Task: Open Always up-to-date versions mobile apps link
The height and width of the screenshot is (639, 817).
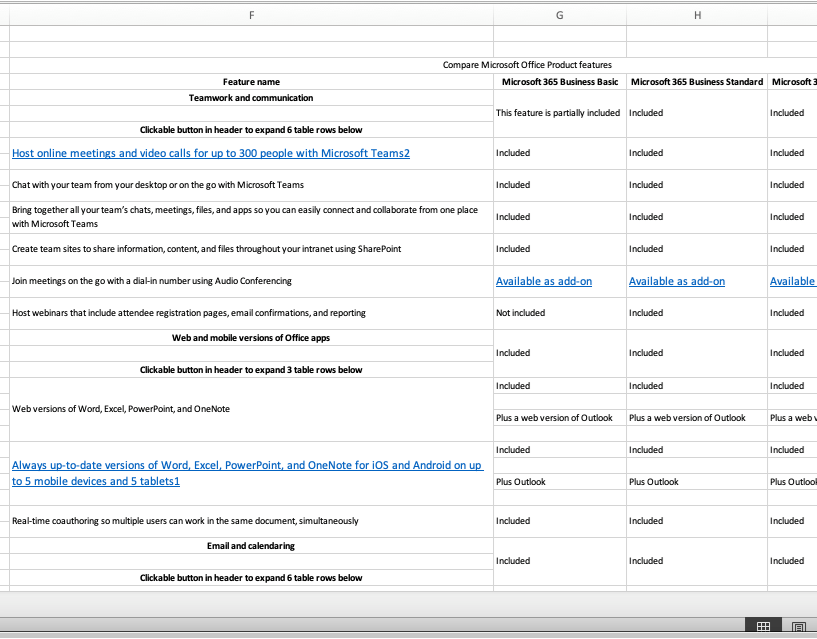Action: [247, 473]
